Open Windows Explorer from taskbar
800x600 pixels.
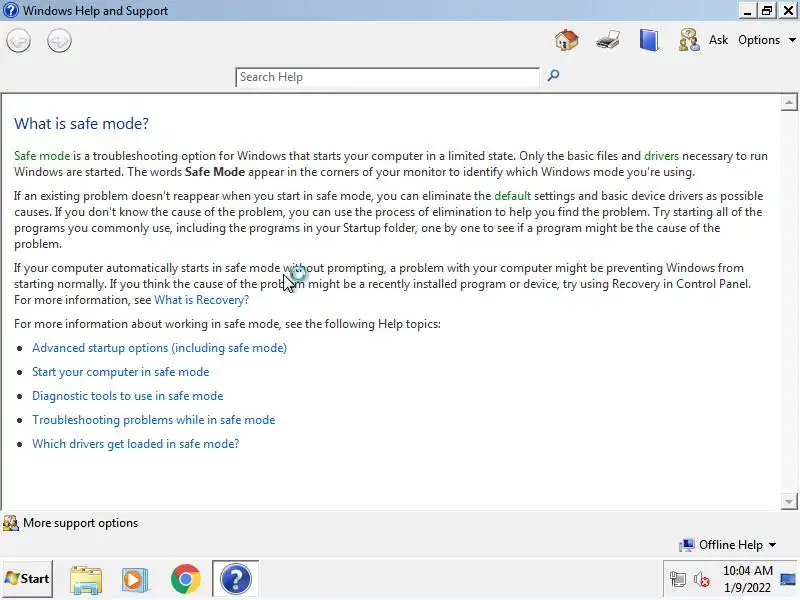(x=86, y=580)
